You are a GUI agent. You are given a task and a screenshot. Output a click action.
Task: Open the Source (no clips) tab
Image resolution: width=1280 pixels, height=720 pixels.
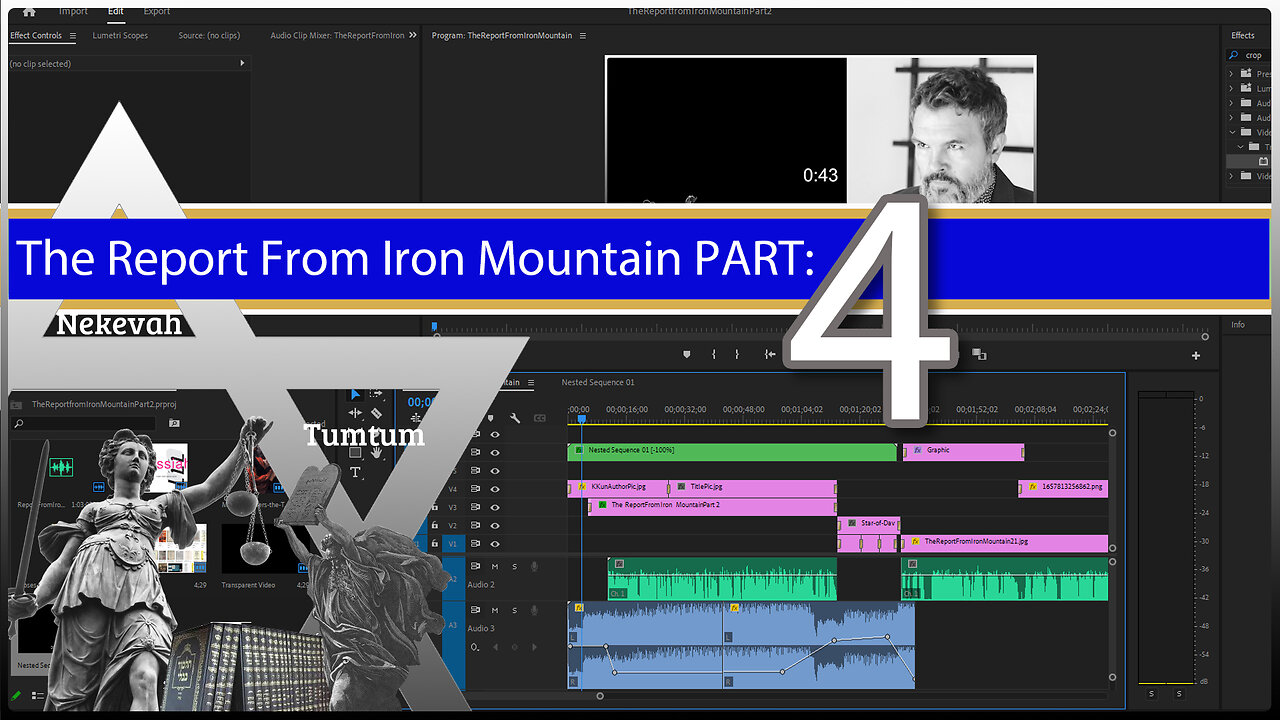209,35
